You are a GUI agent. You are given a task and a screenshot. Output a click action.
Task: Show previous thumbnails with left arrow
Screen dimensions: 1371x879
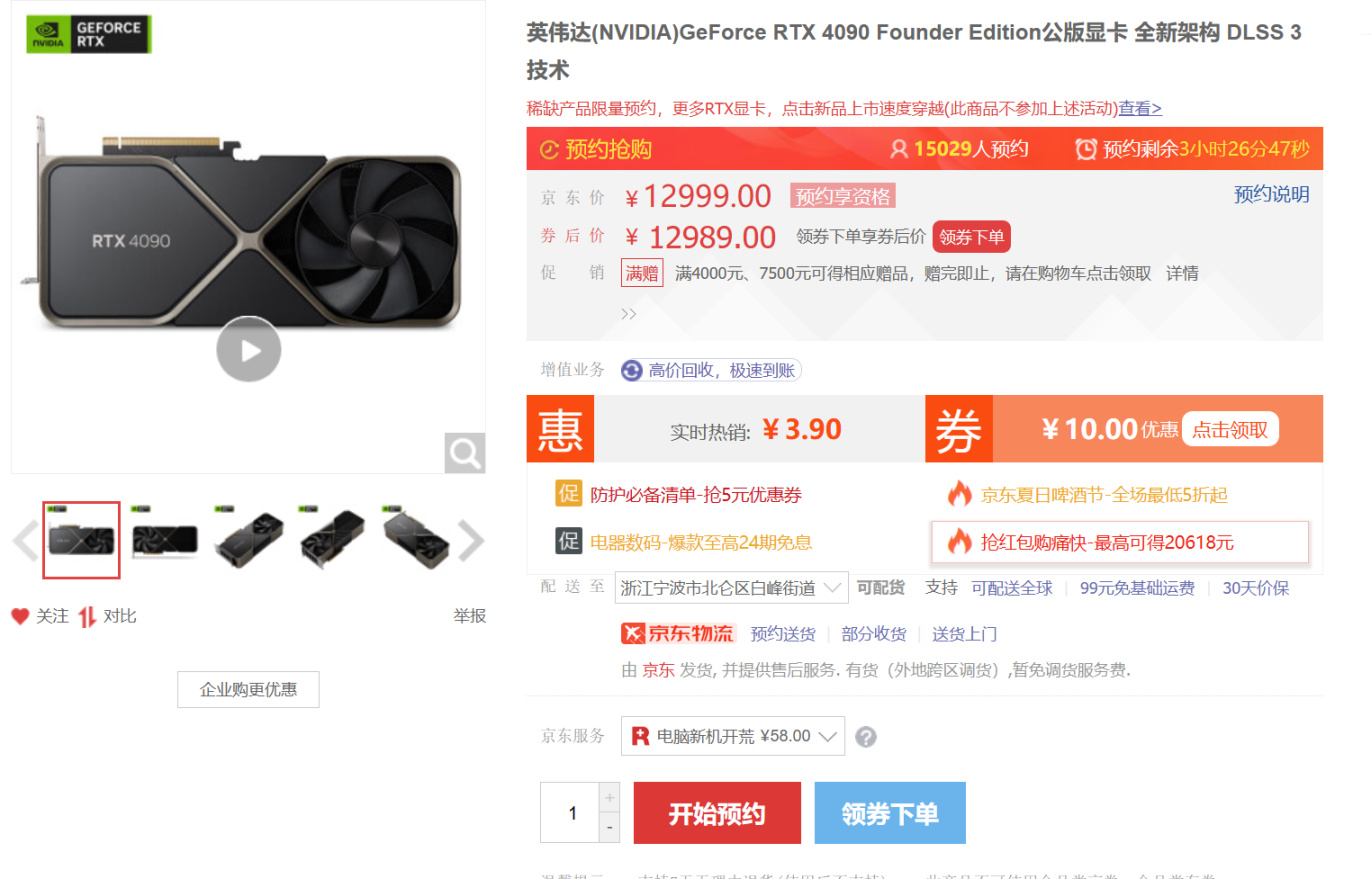pos(25,541)
